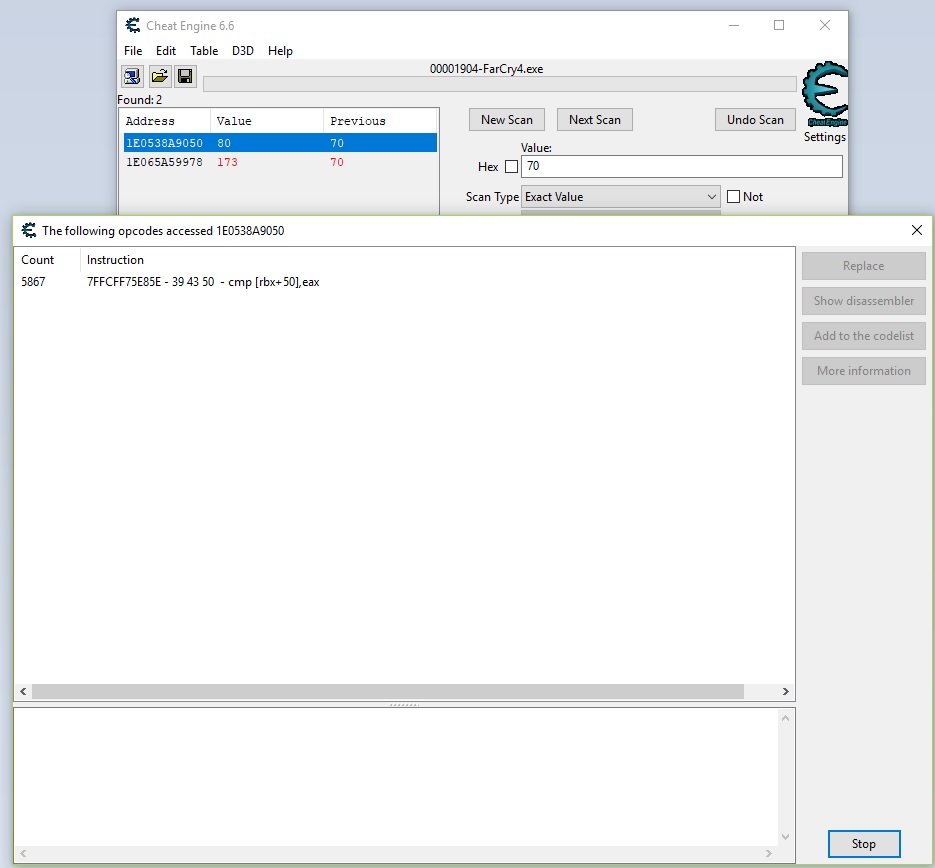Click the Address column header

click(x=166, y=121)
